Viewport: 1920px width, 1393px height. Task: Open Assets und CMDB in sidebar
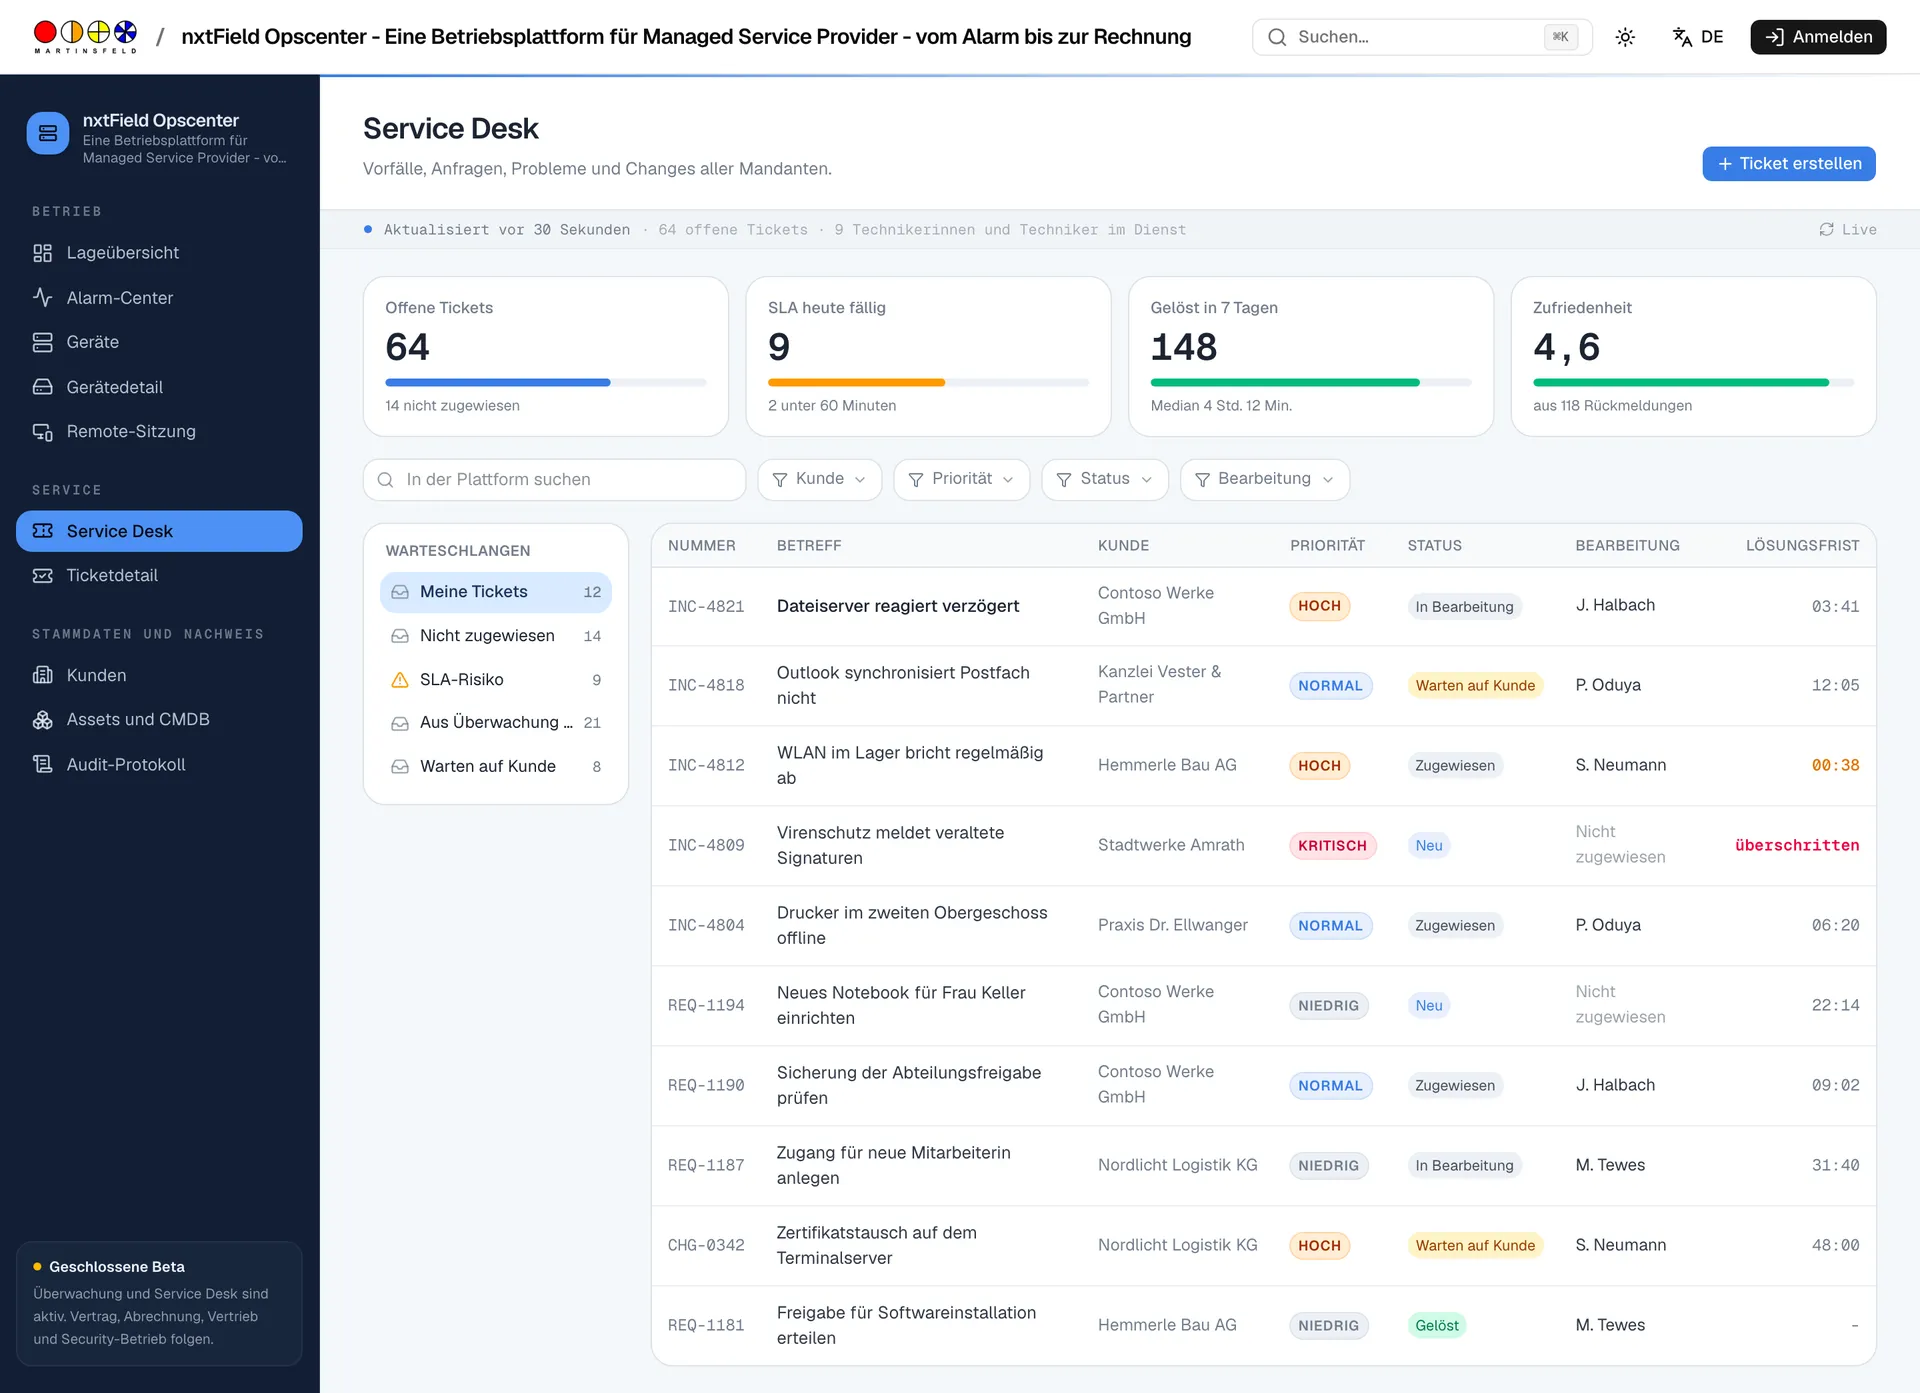[159, 719]
